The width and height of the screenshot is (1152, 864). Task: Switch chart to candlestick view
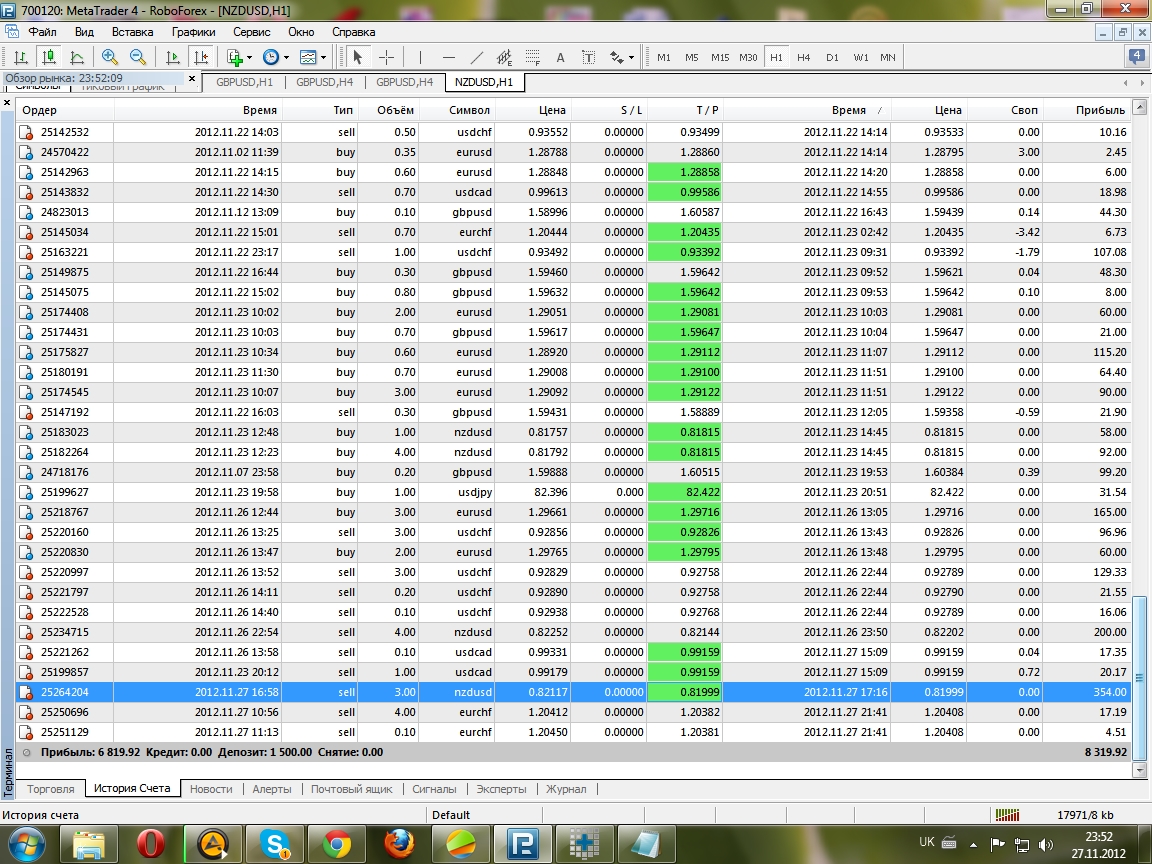coord(48,57)
